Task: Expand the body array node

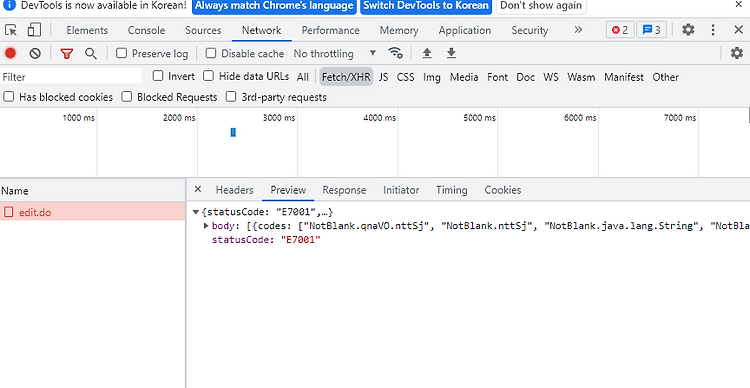Action: tap(206, 226)
